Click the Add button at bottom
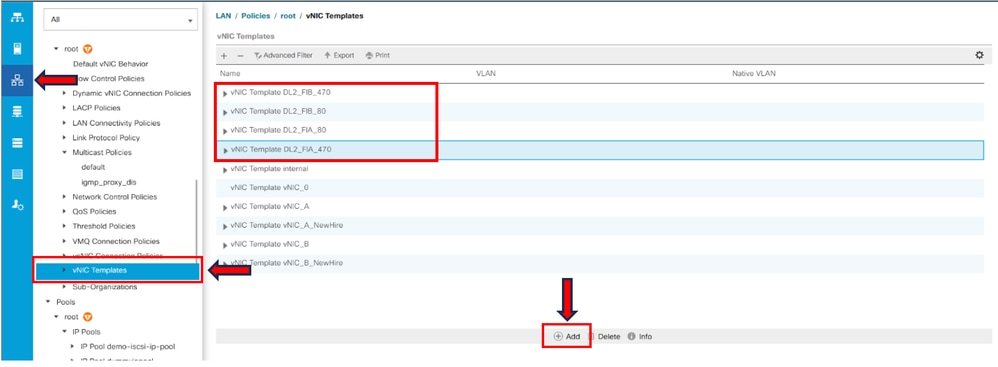The height and width of the screenshot is (367, 998). 567,336
